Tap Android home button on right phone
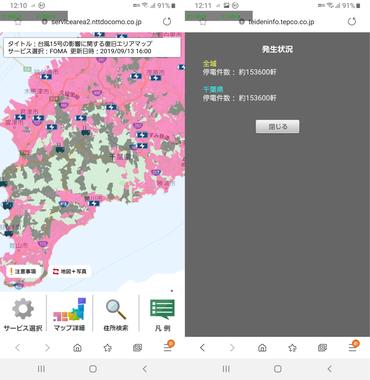The height and width of the screenshot is (380, 370). (x=278, y=369)
